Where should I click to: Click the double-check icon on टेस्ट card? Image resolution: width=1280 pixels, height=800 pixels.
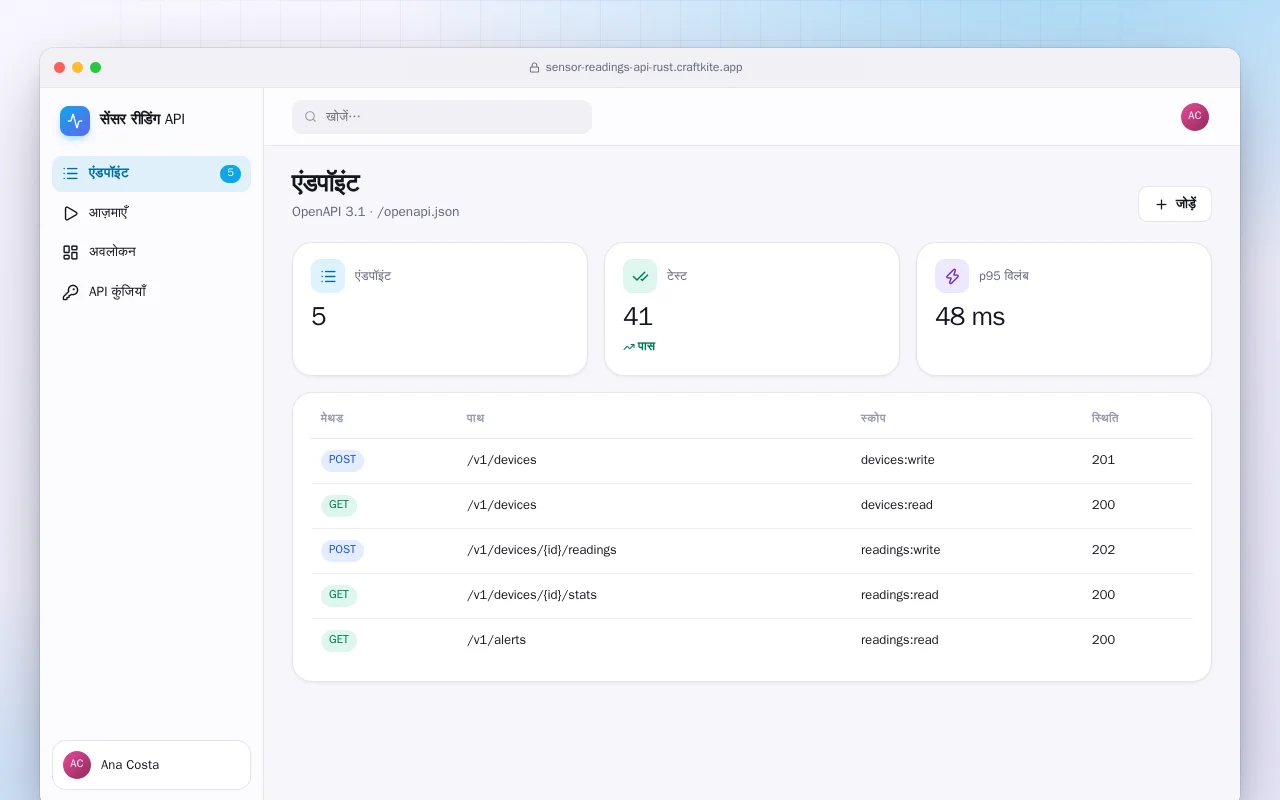click(640, 277)
